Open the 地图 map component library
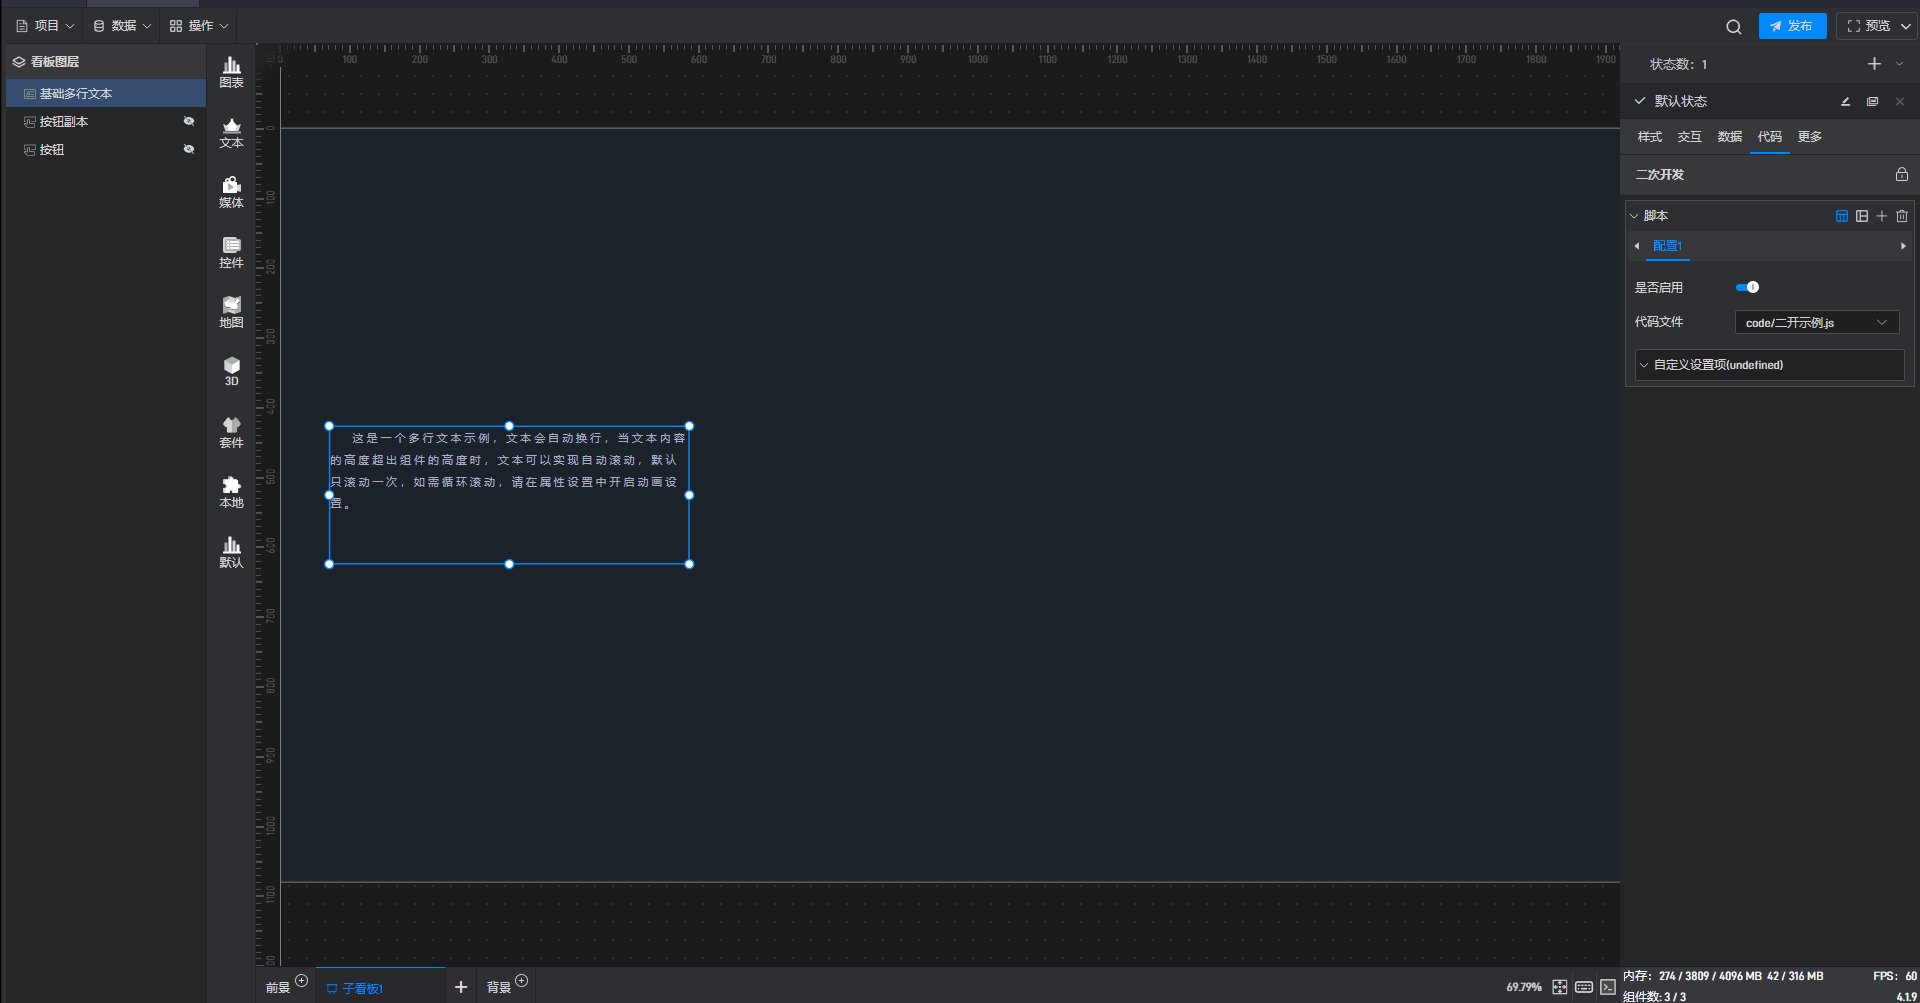This screenshot has width=1920, height=1003. 231,312
